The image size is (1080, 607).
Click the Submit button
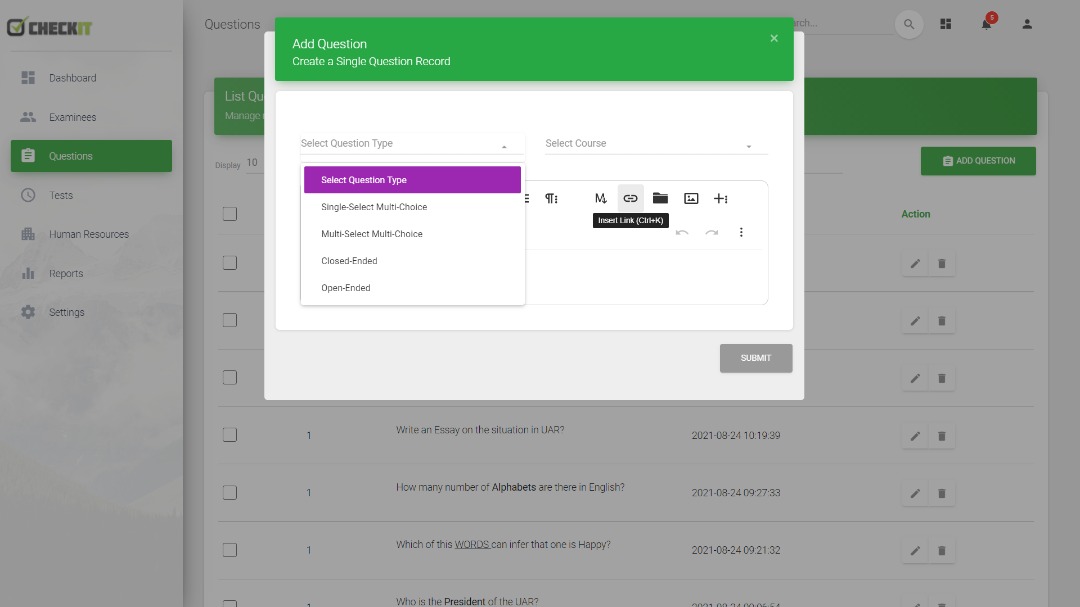coord(756,358)
